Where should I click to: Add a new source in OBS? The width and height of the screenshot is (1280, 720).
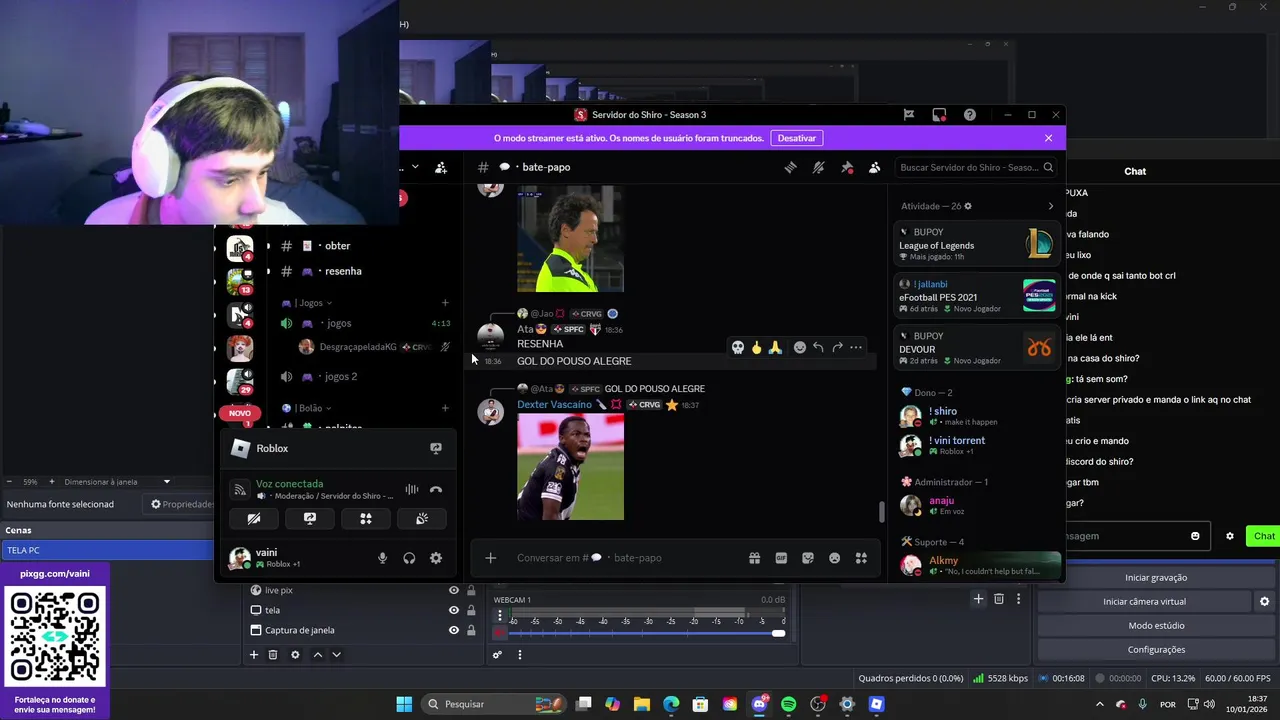[x=254, y=655]
